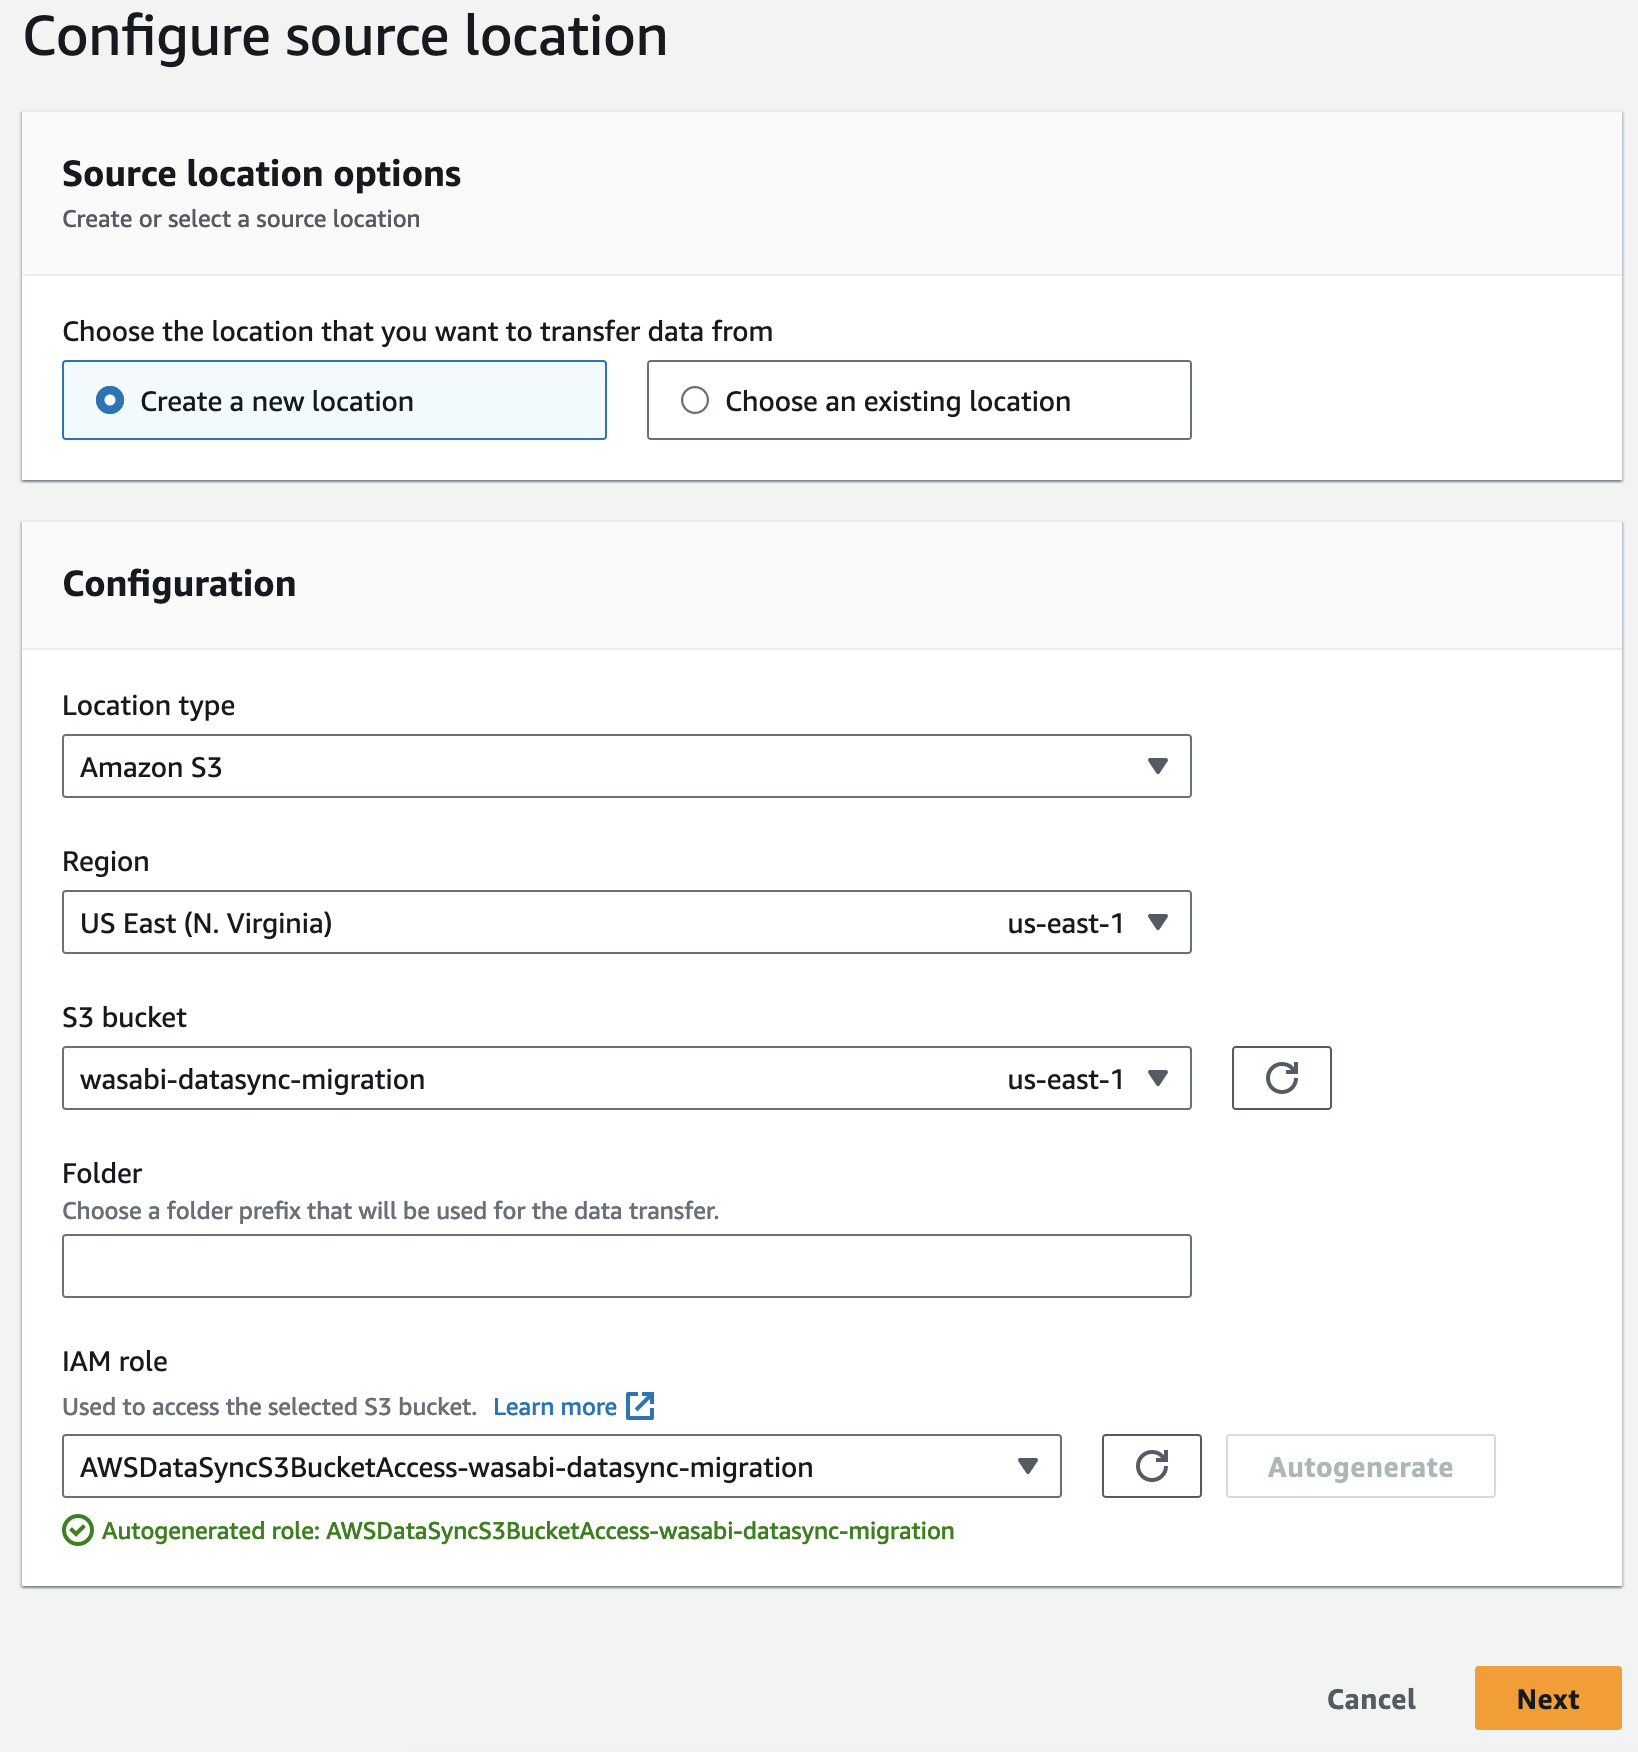Click the Region dropdown arrow
The width and height of the screenshot is (1638, 1752).
point(1158,922)
